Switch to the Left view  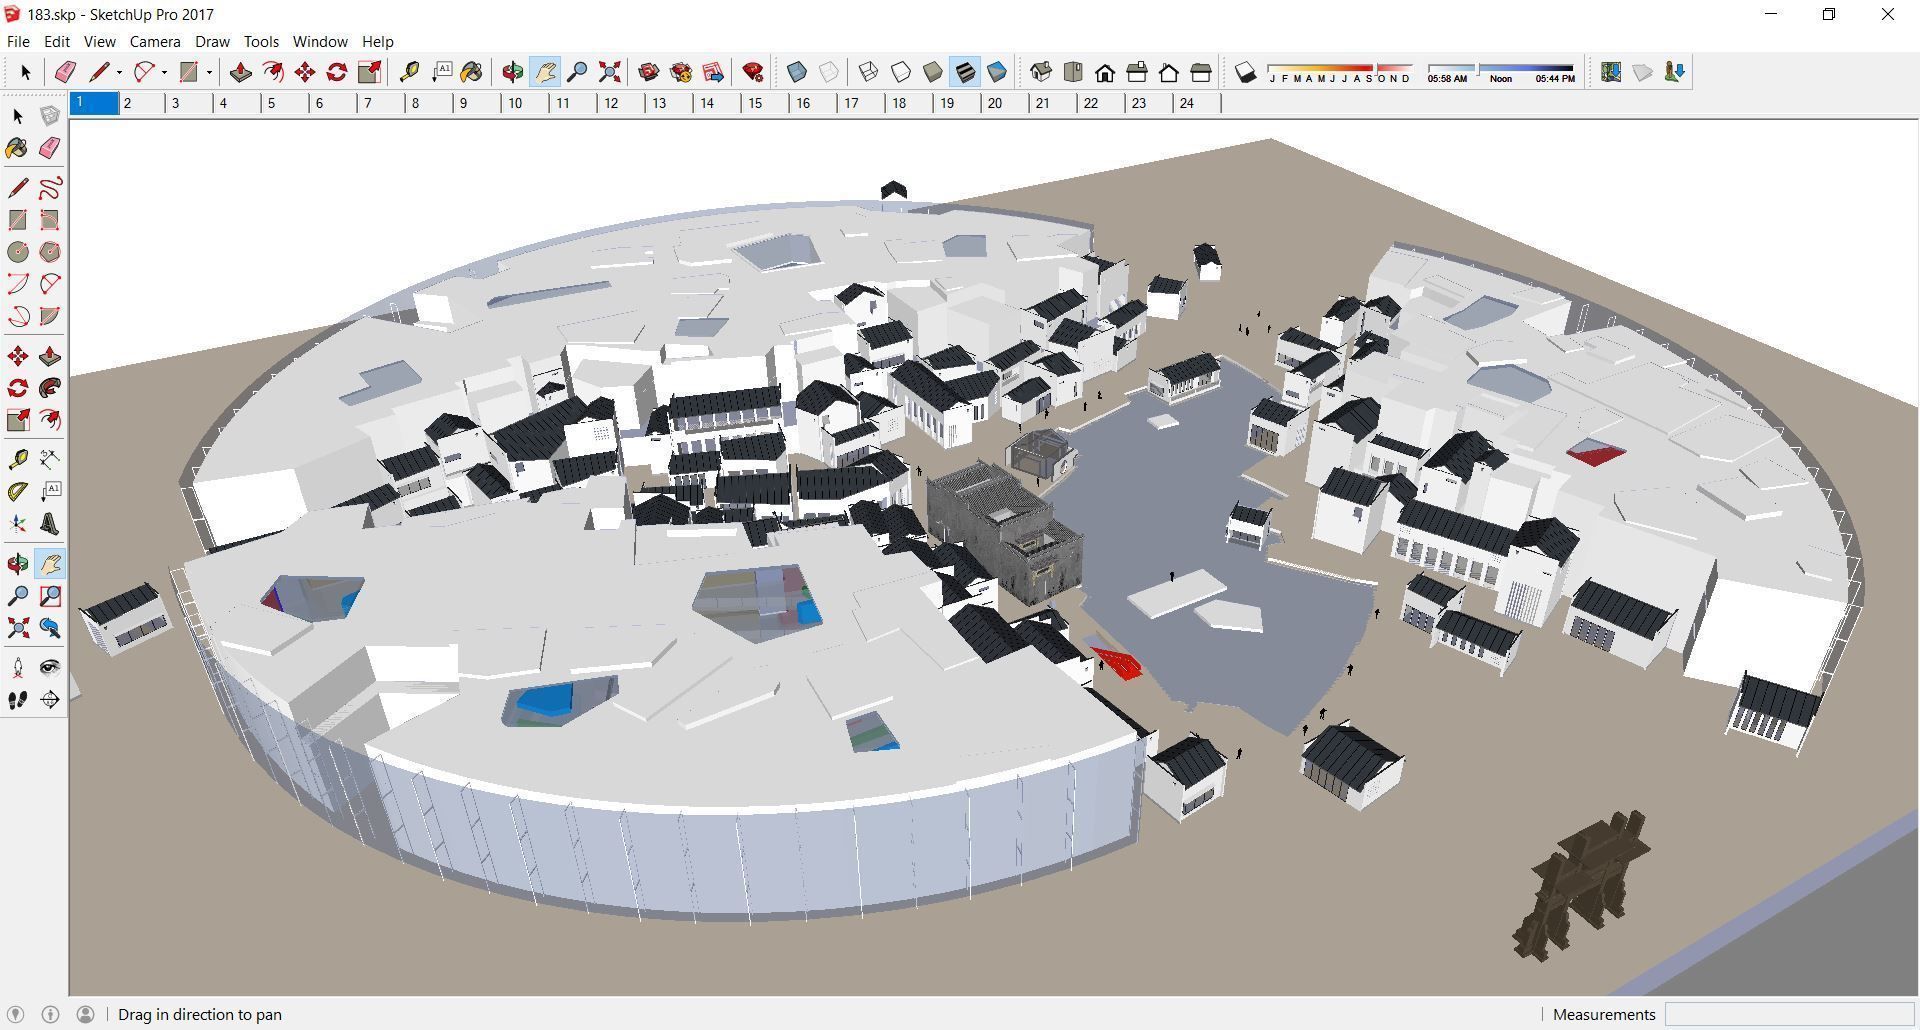click(1201, 72)
